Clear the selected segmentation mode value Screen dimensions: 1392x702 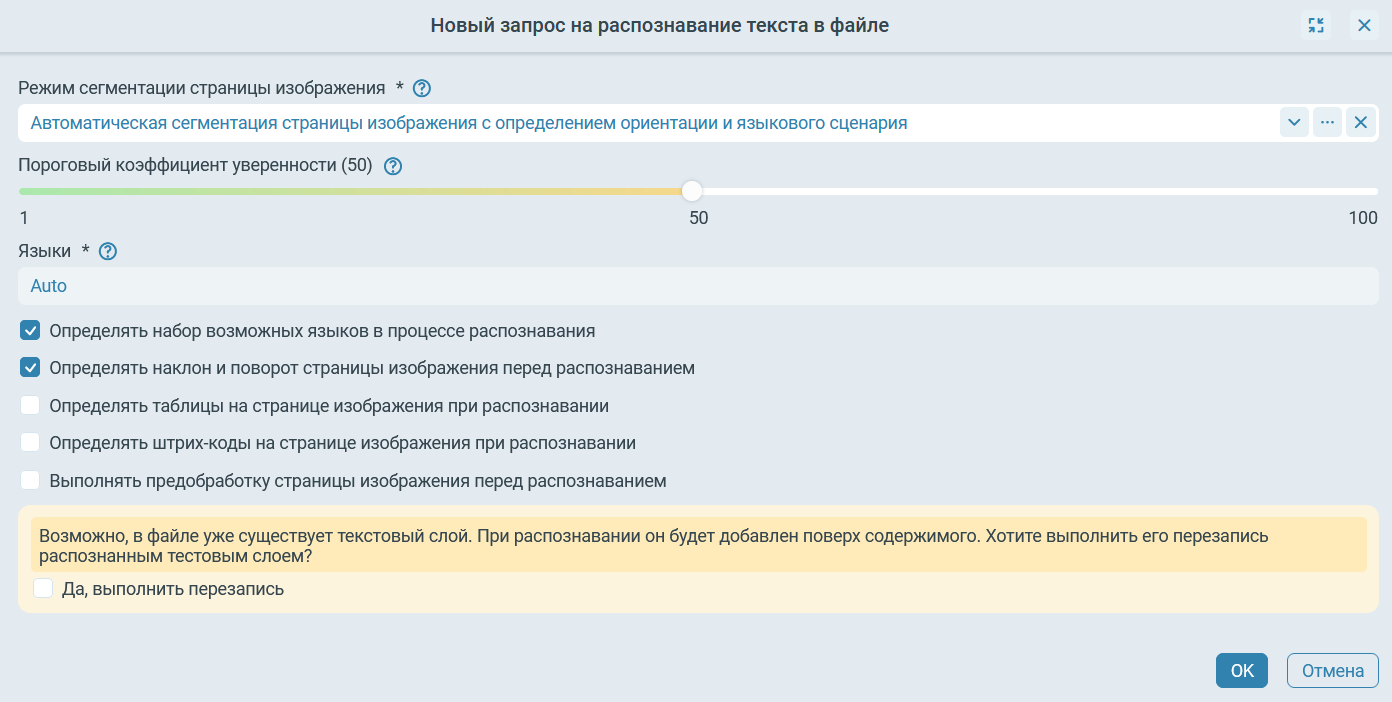coord(1360,123)
